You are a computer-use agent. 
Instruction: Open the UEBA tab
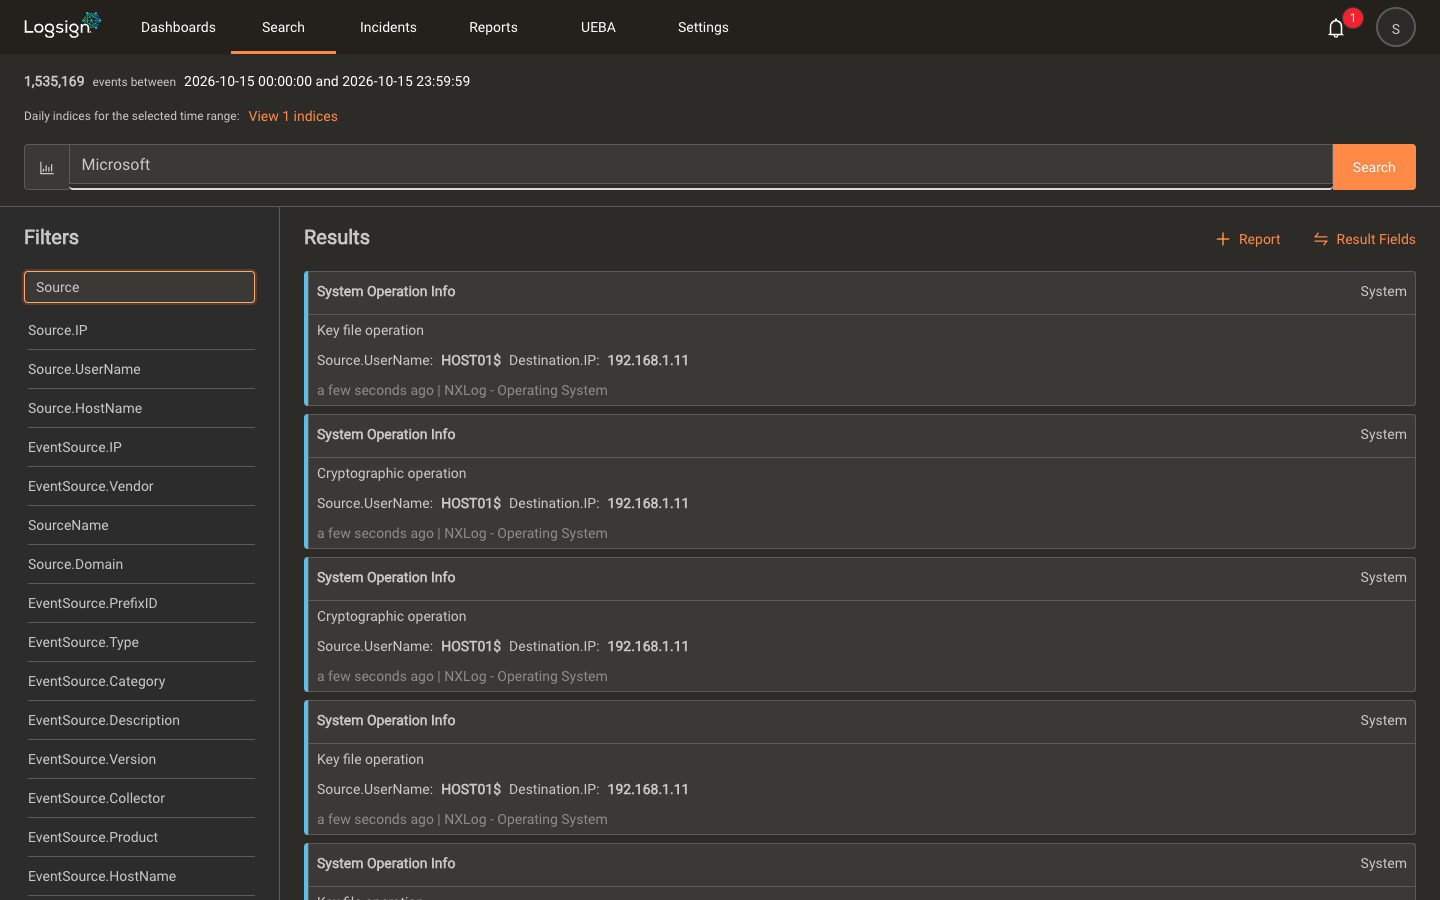[598, 27]
